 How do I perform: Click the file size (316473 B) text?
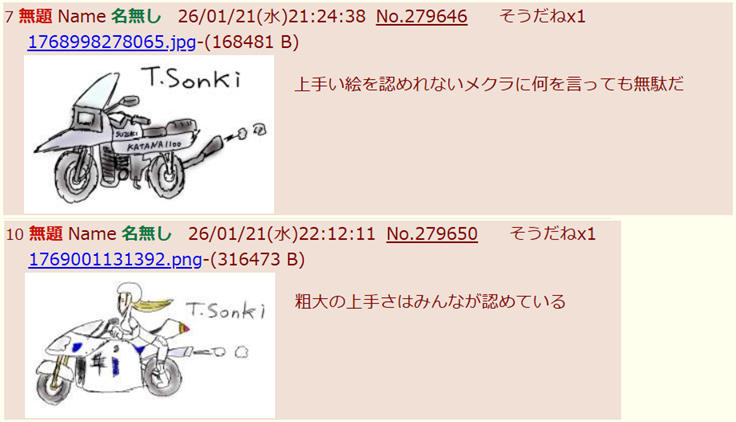click(x=257, y=259)
